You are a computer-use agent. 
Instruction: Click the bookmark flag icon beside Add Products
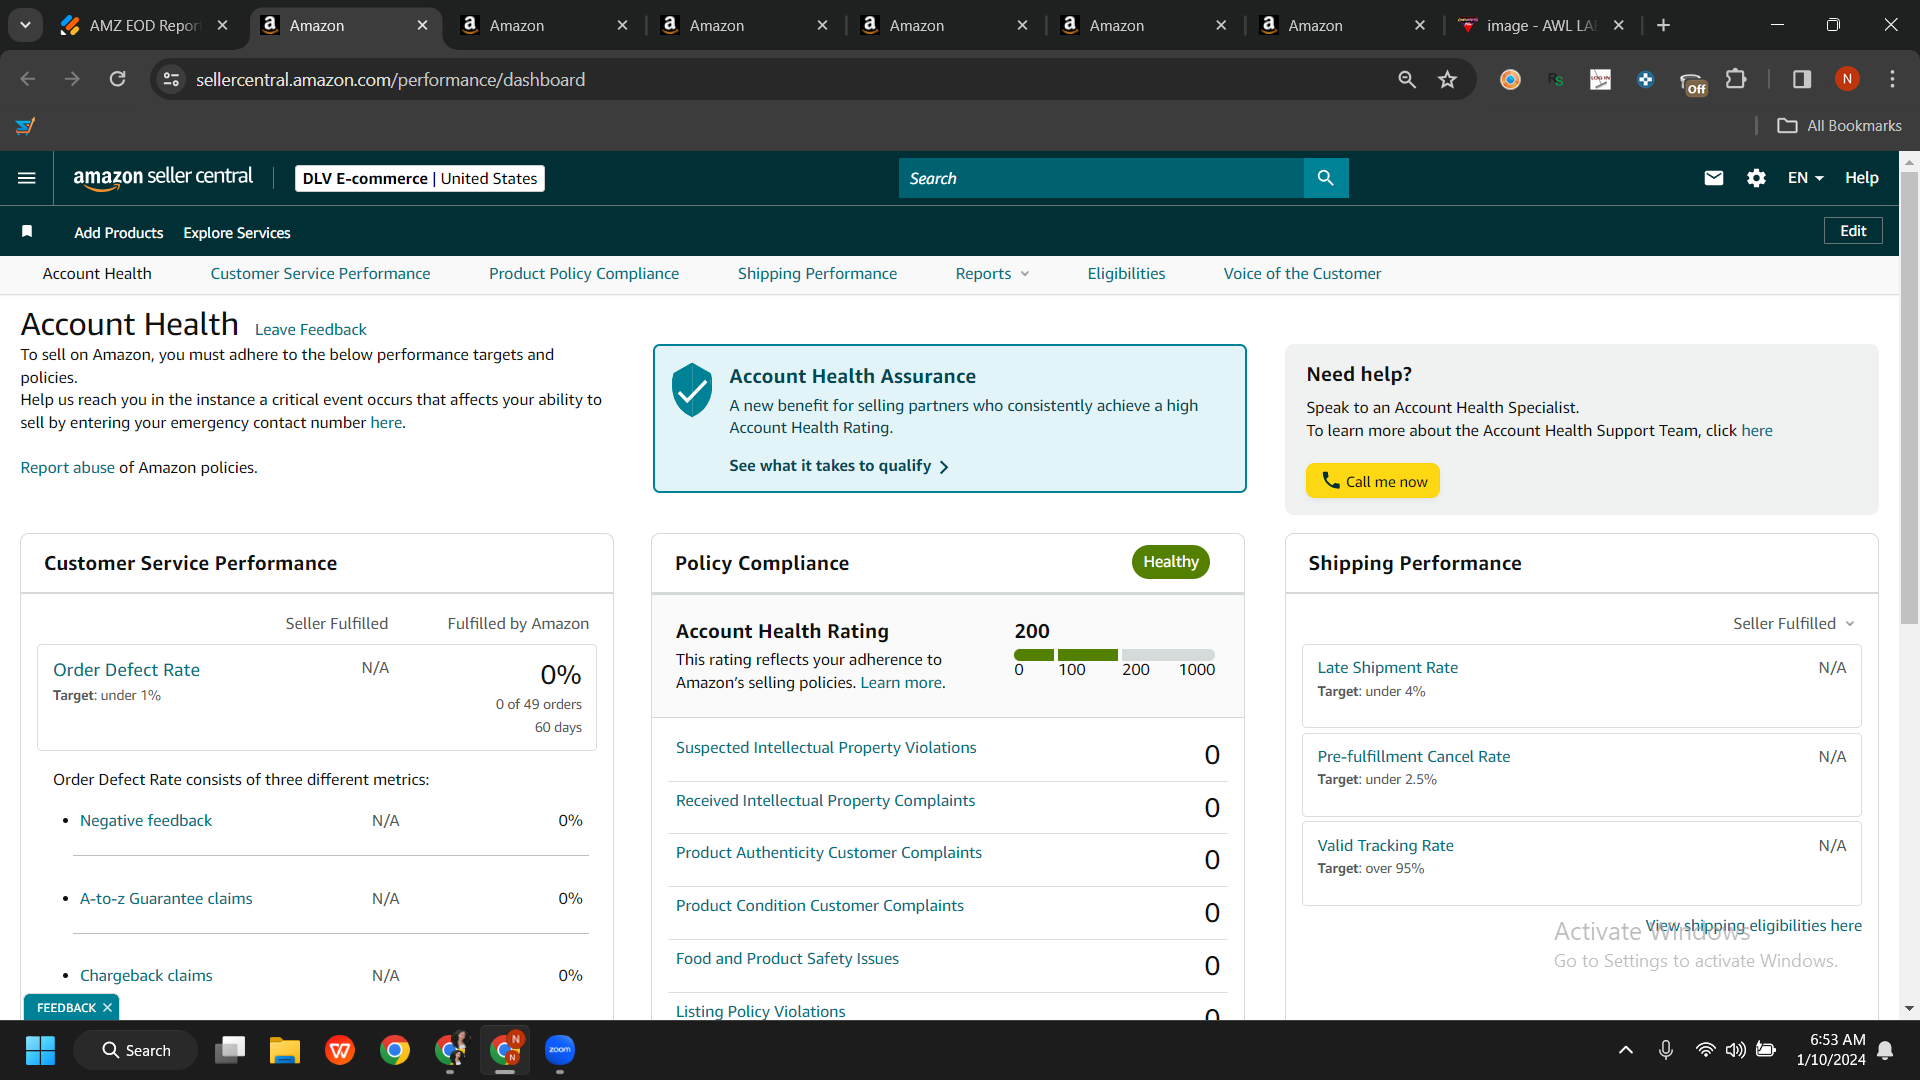[x=27, y=232]
